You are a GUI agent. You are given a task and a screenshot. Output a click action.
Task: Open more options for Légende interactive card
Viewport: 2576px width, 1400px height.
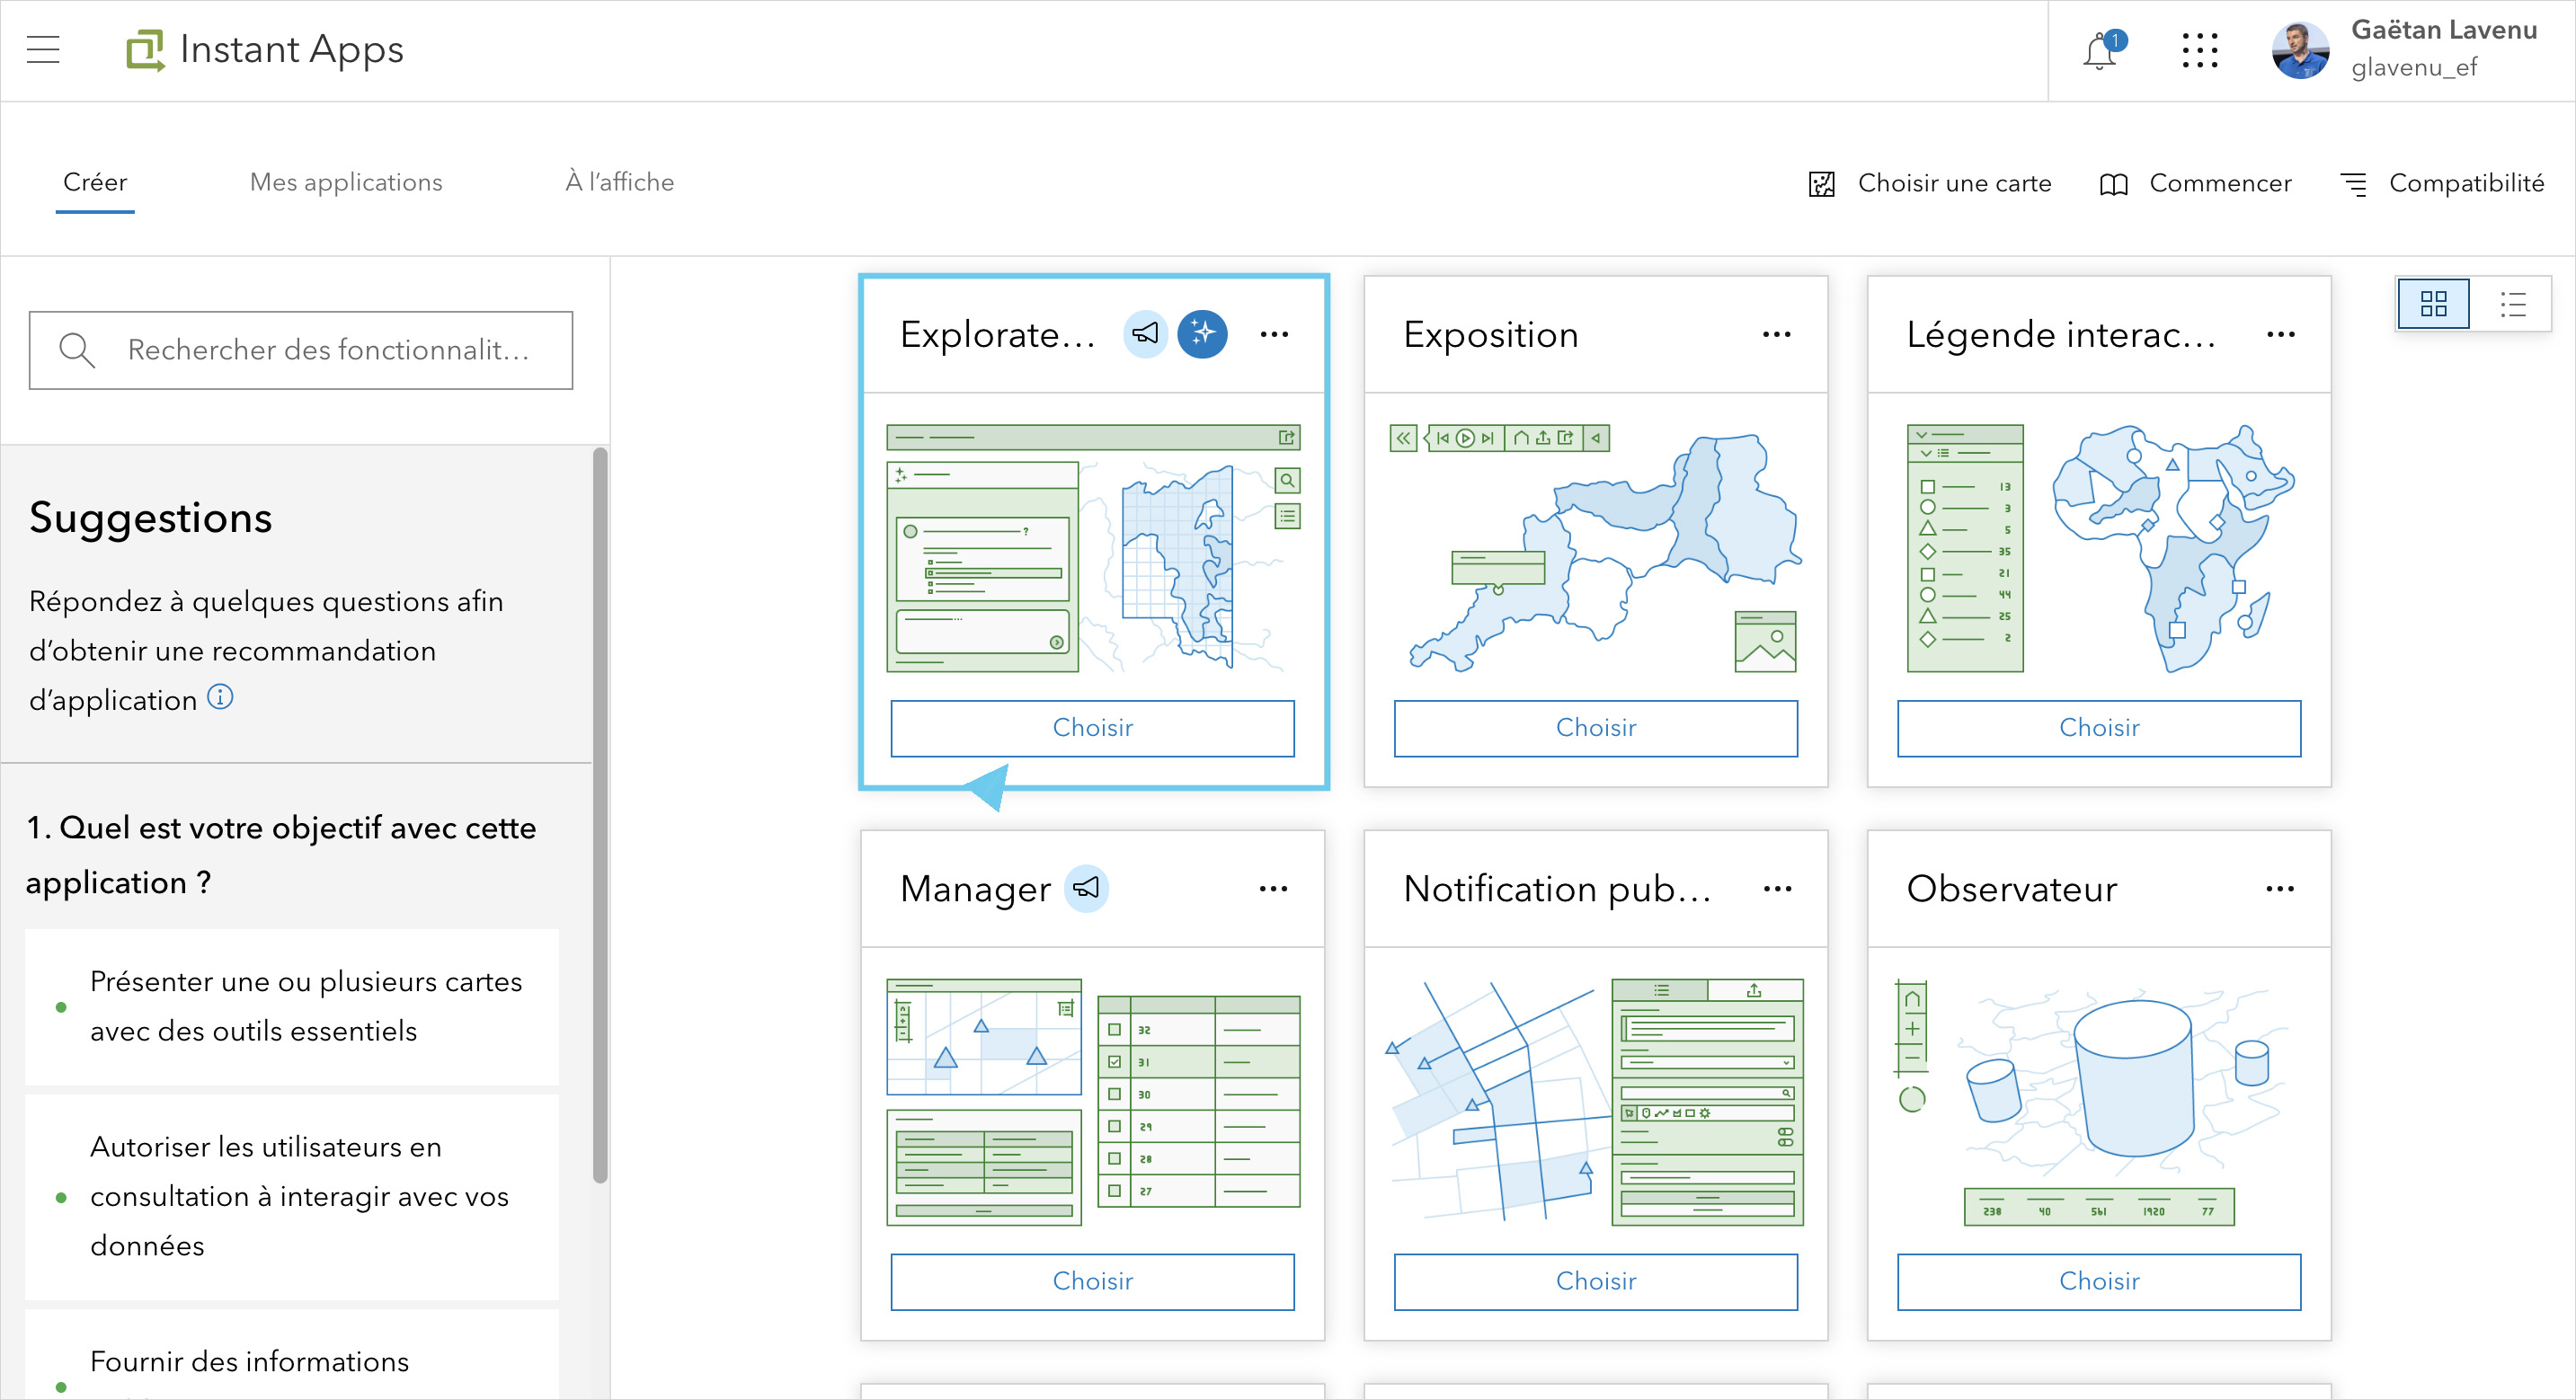(x=2281, y=334)
